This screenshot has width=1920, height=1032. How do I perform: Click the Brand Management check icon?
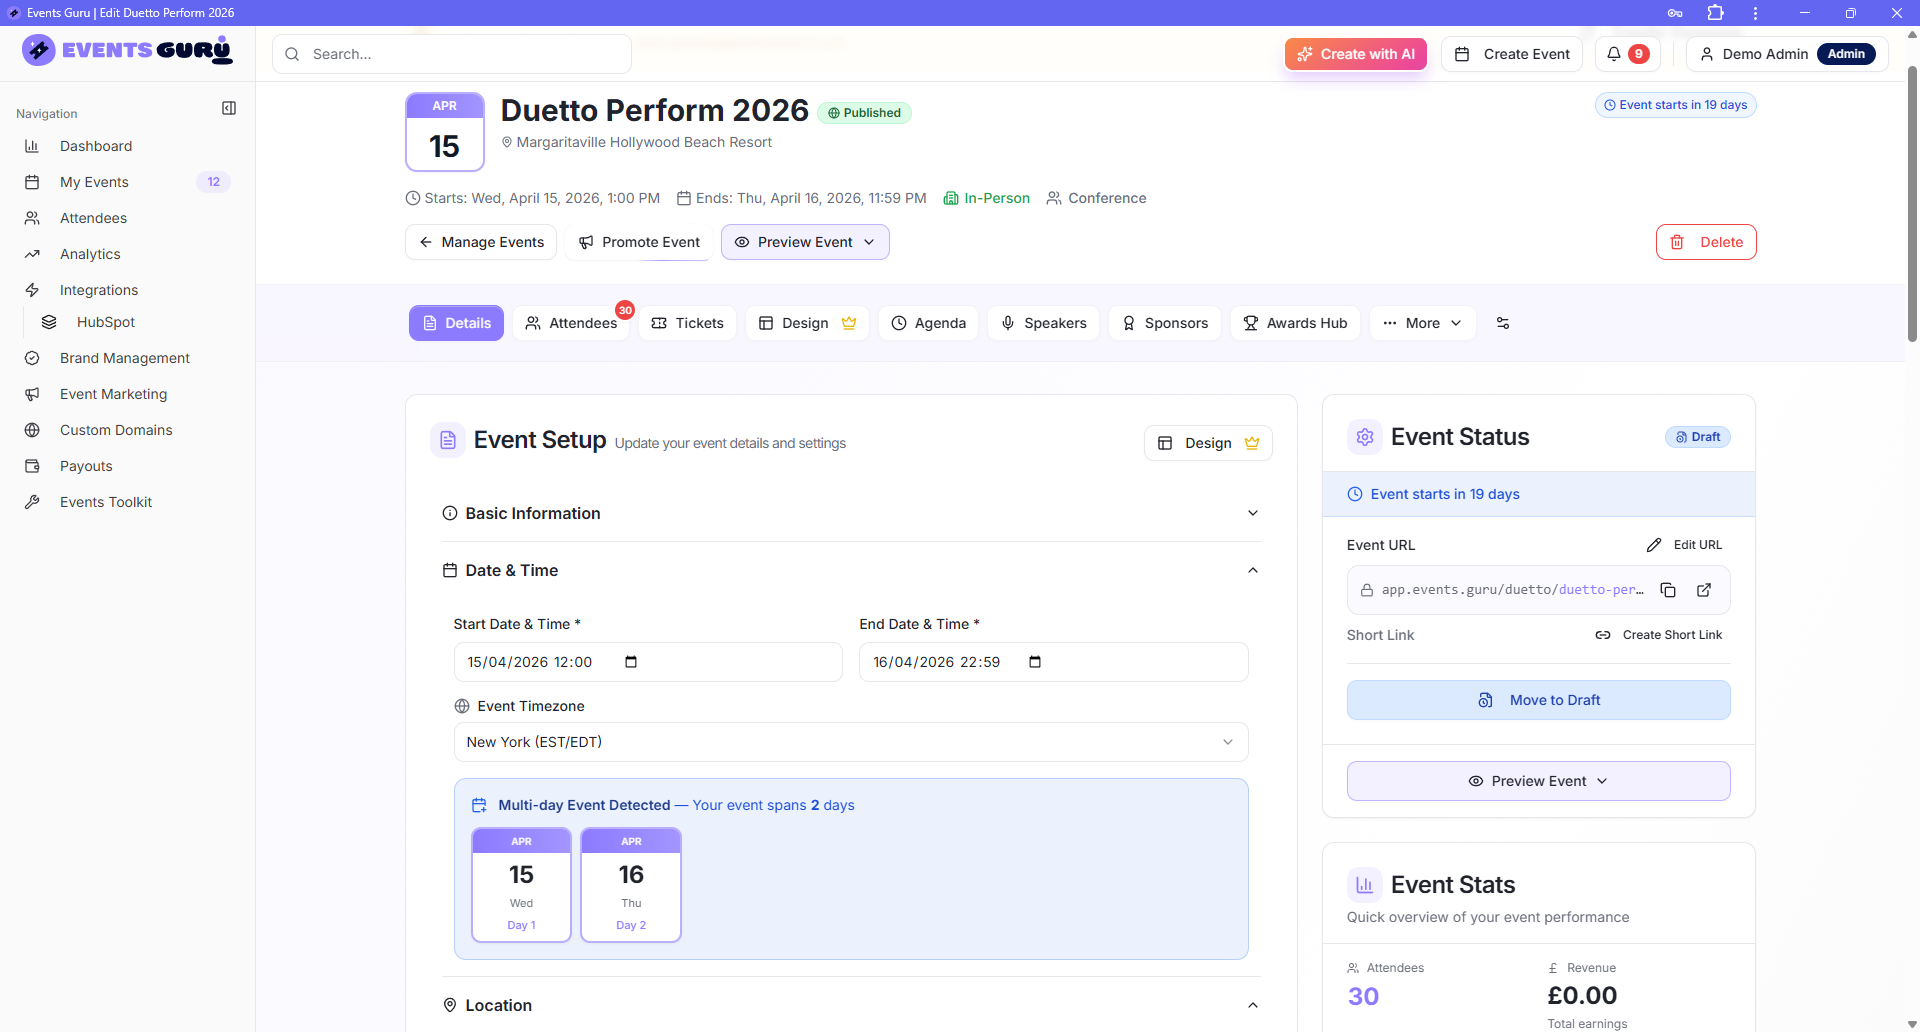tap(32, 358)
